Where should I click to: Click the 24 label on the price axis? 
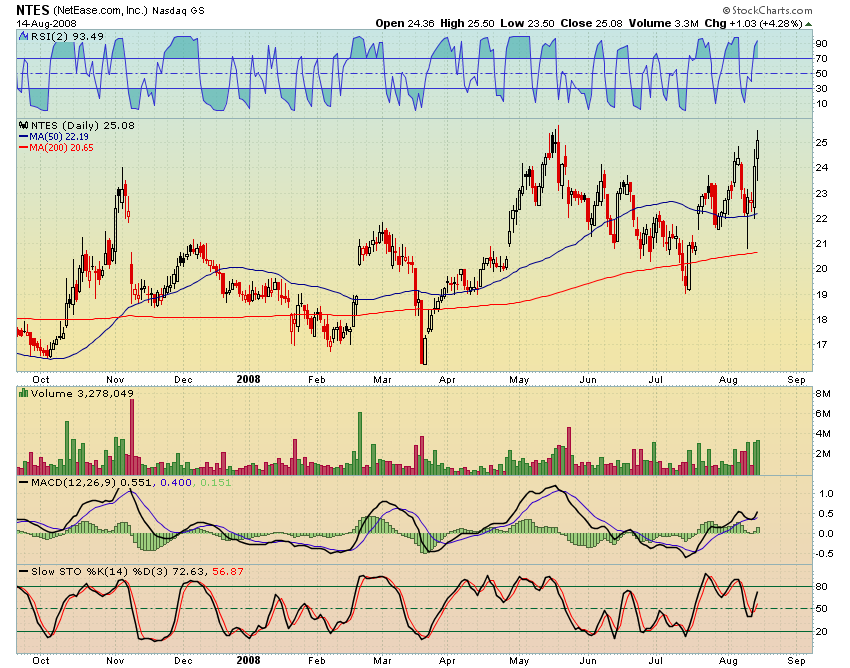(x=821, y=168)
